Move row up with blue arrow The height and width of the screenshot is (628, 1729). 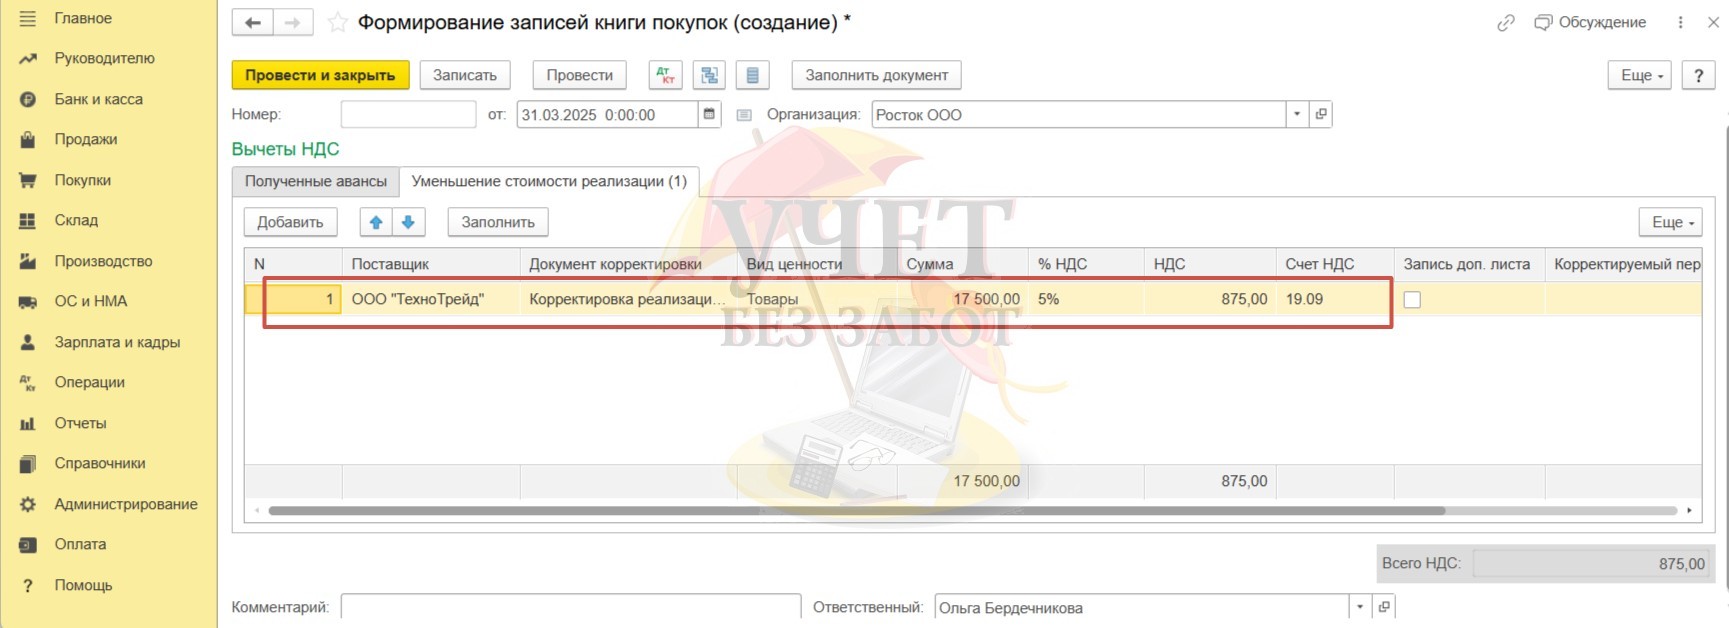coord(376,222)
